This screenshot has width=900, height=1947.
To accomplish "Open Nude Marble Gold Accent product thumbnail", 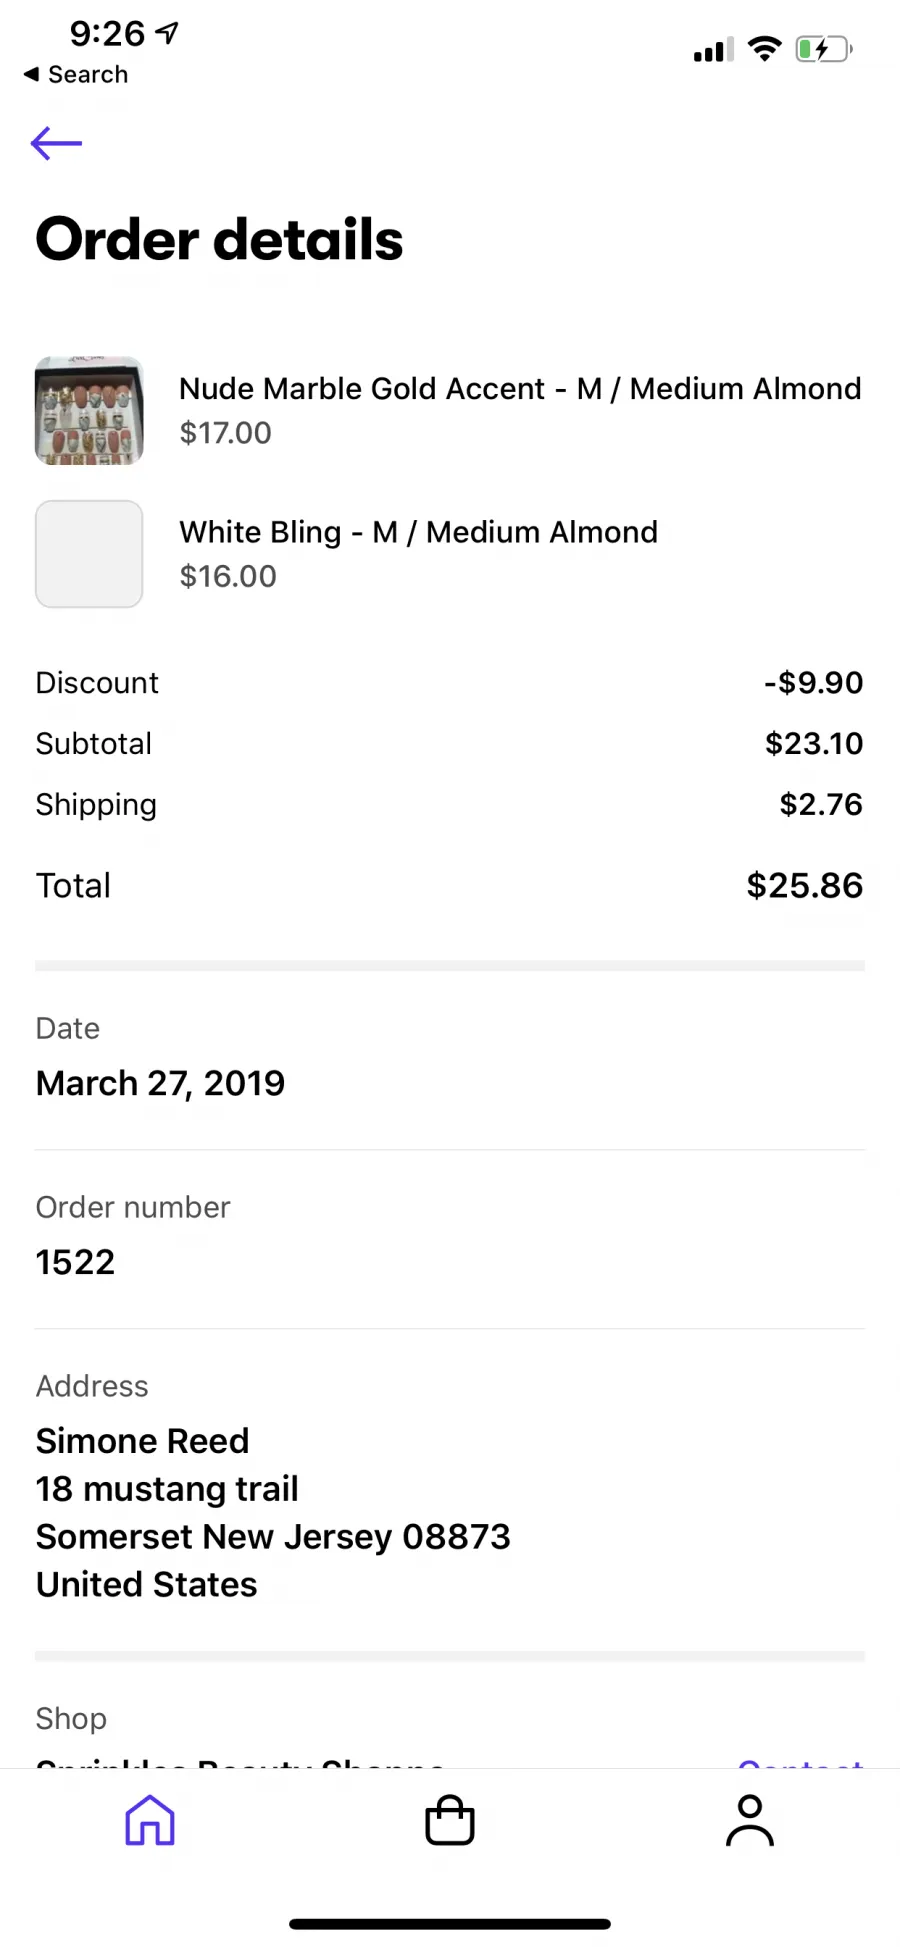I will click(89, 410).
